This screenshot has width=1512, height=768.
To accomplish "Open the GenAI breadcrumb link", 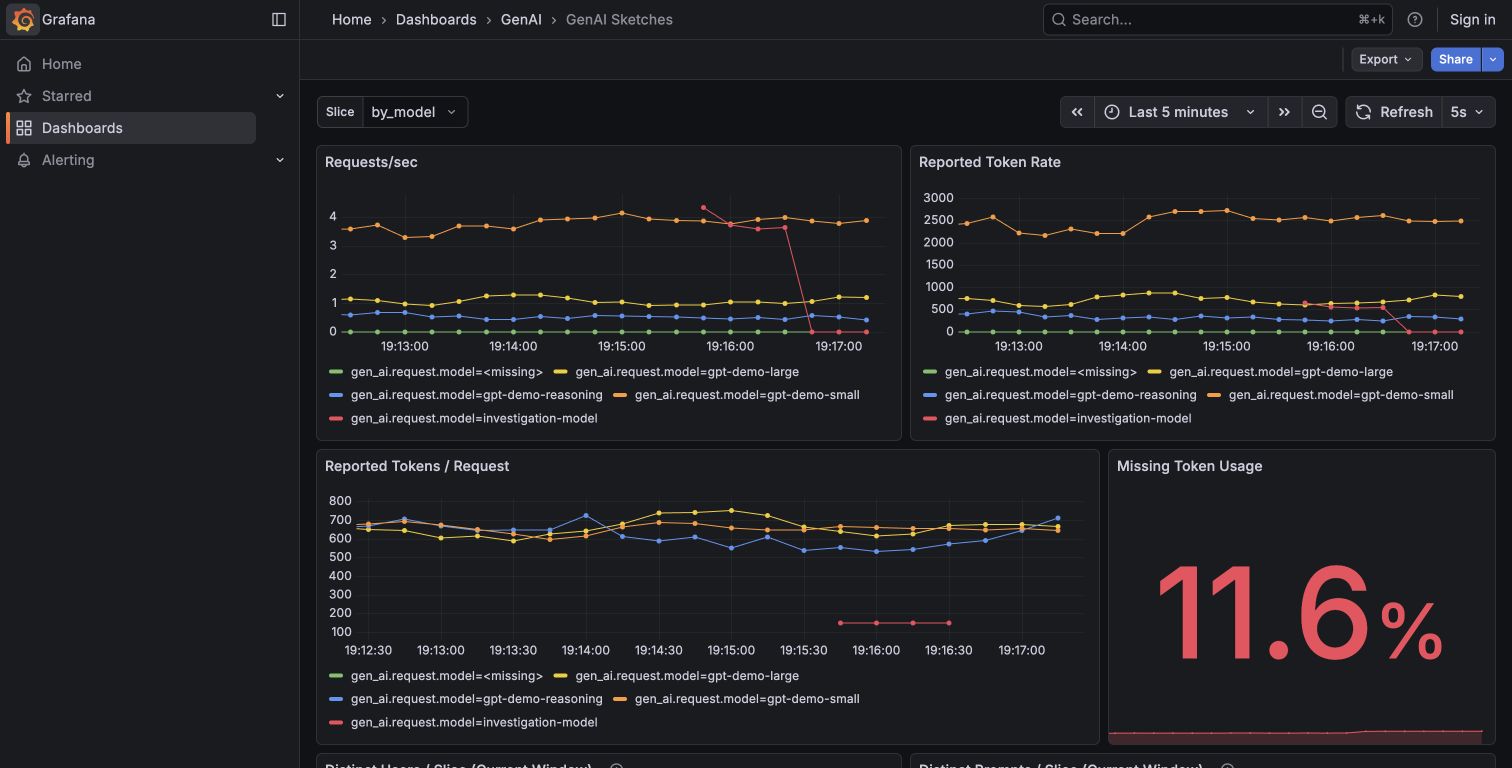I will (521, 19).
